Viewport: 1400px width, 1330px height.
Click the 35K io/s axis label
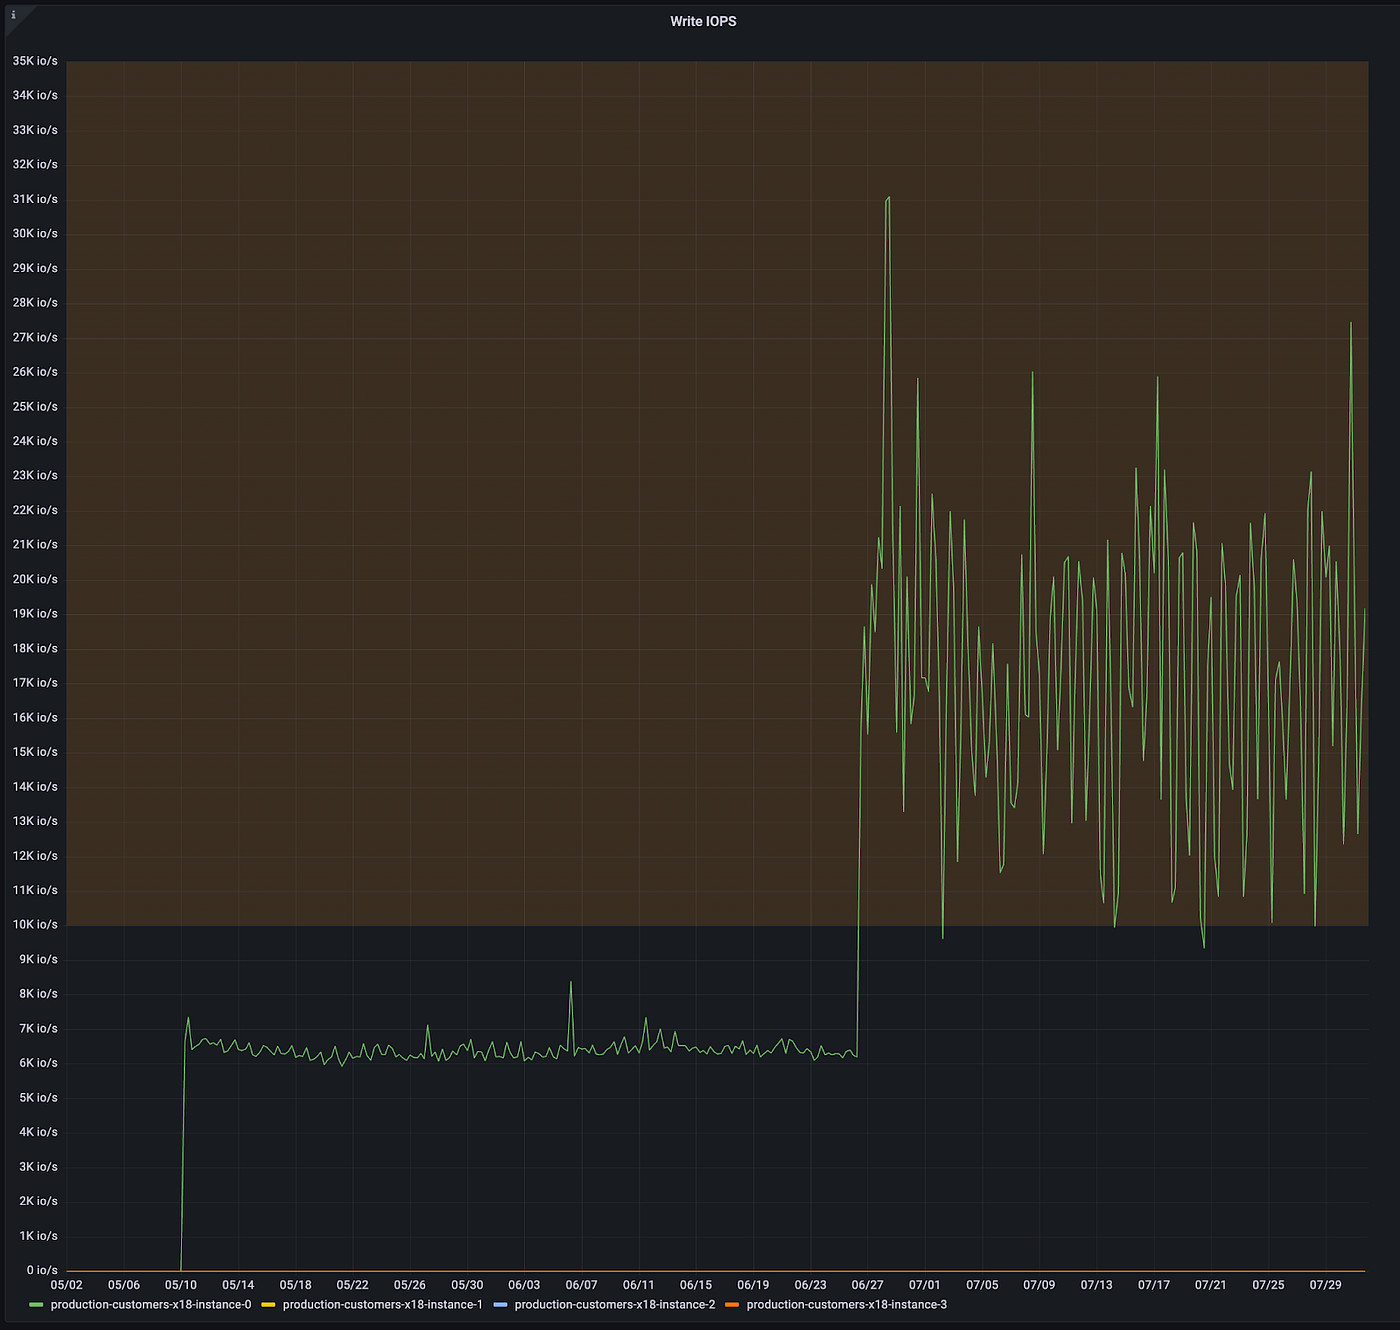point(36,60)
